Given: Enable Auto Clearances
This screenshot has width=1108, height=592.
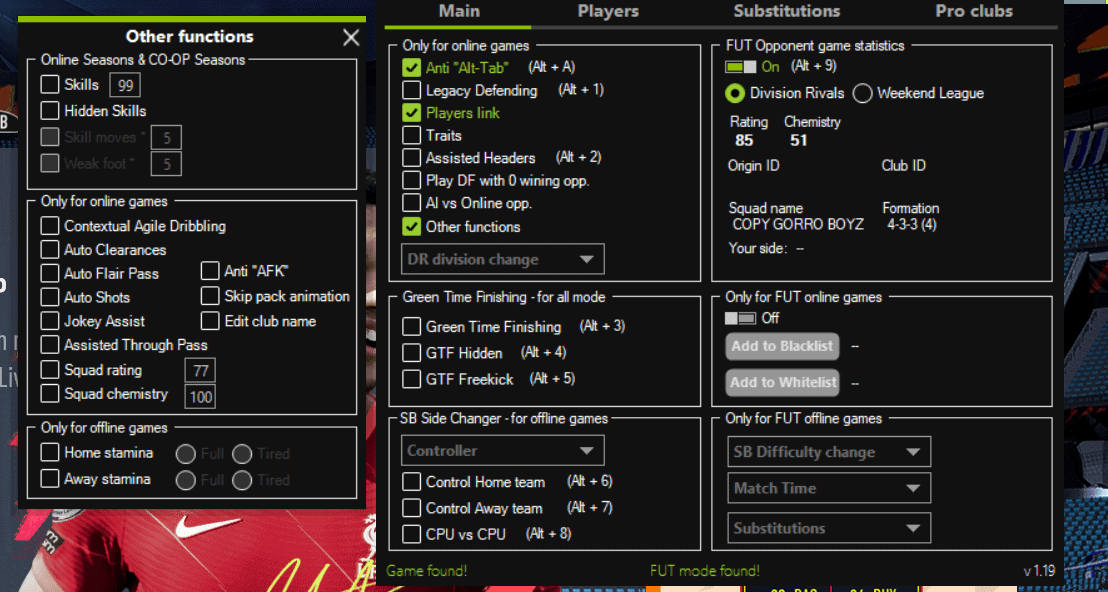Looking at the screenshot, I should pyautogui.click(x=49, y=250).
